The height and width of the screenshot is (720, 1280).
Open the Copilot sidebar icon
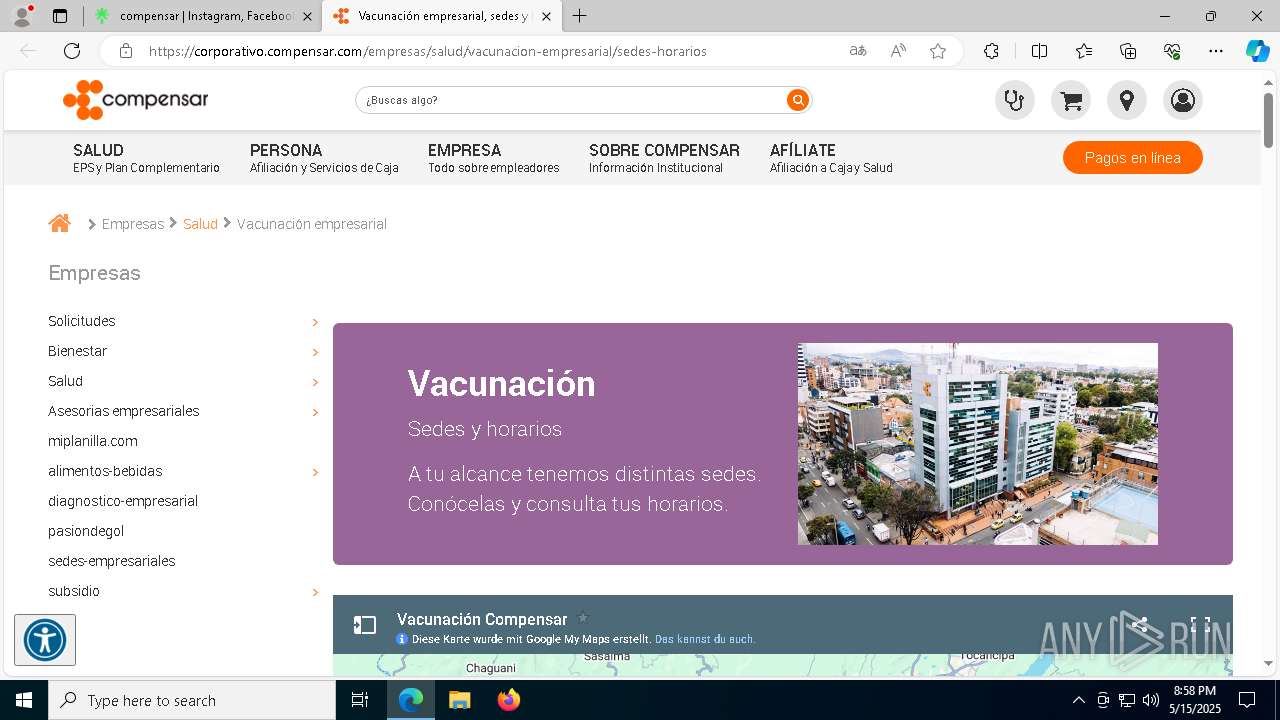click(1257, 51)
